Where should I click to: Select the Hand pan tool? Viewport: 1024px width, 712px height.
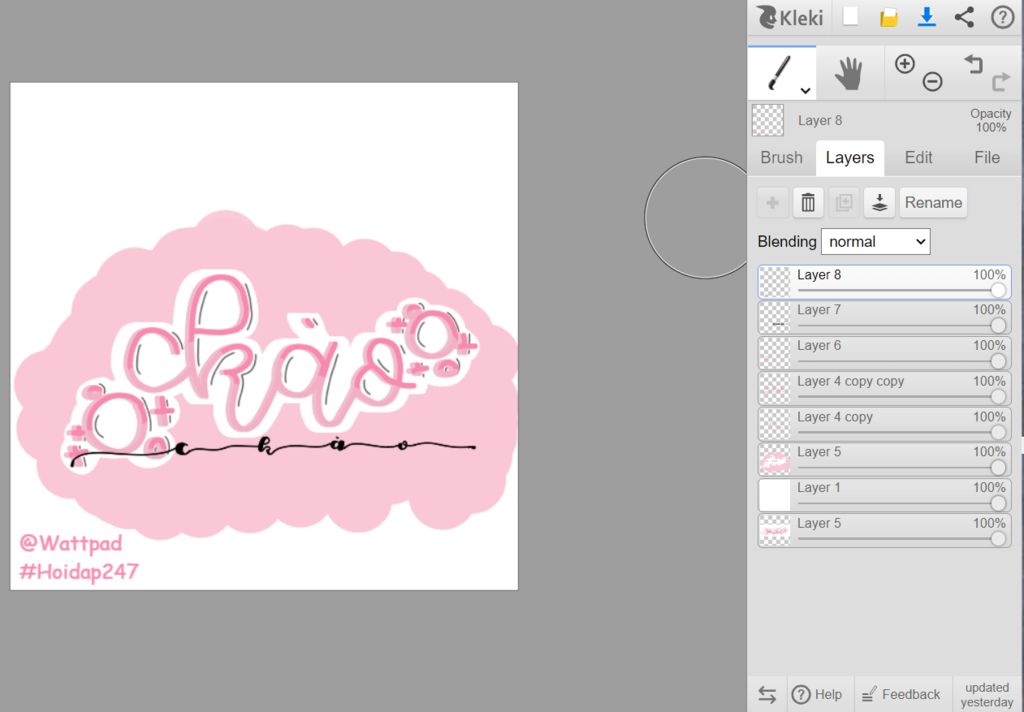tap(848, 73)
